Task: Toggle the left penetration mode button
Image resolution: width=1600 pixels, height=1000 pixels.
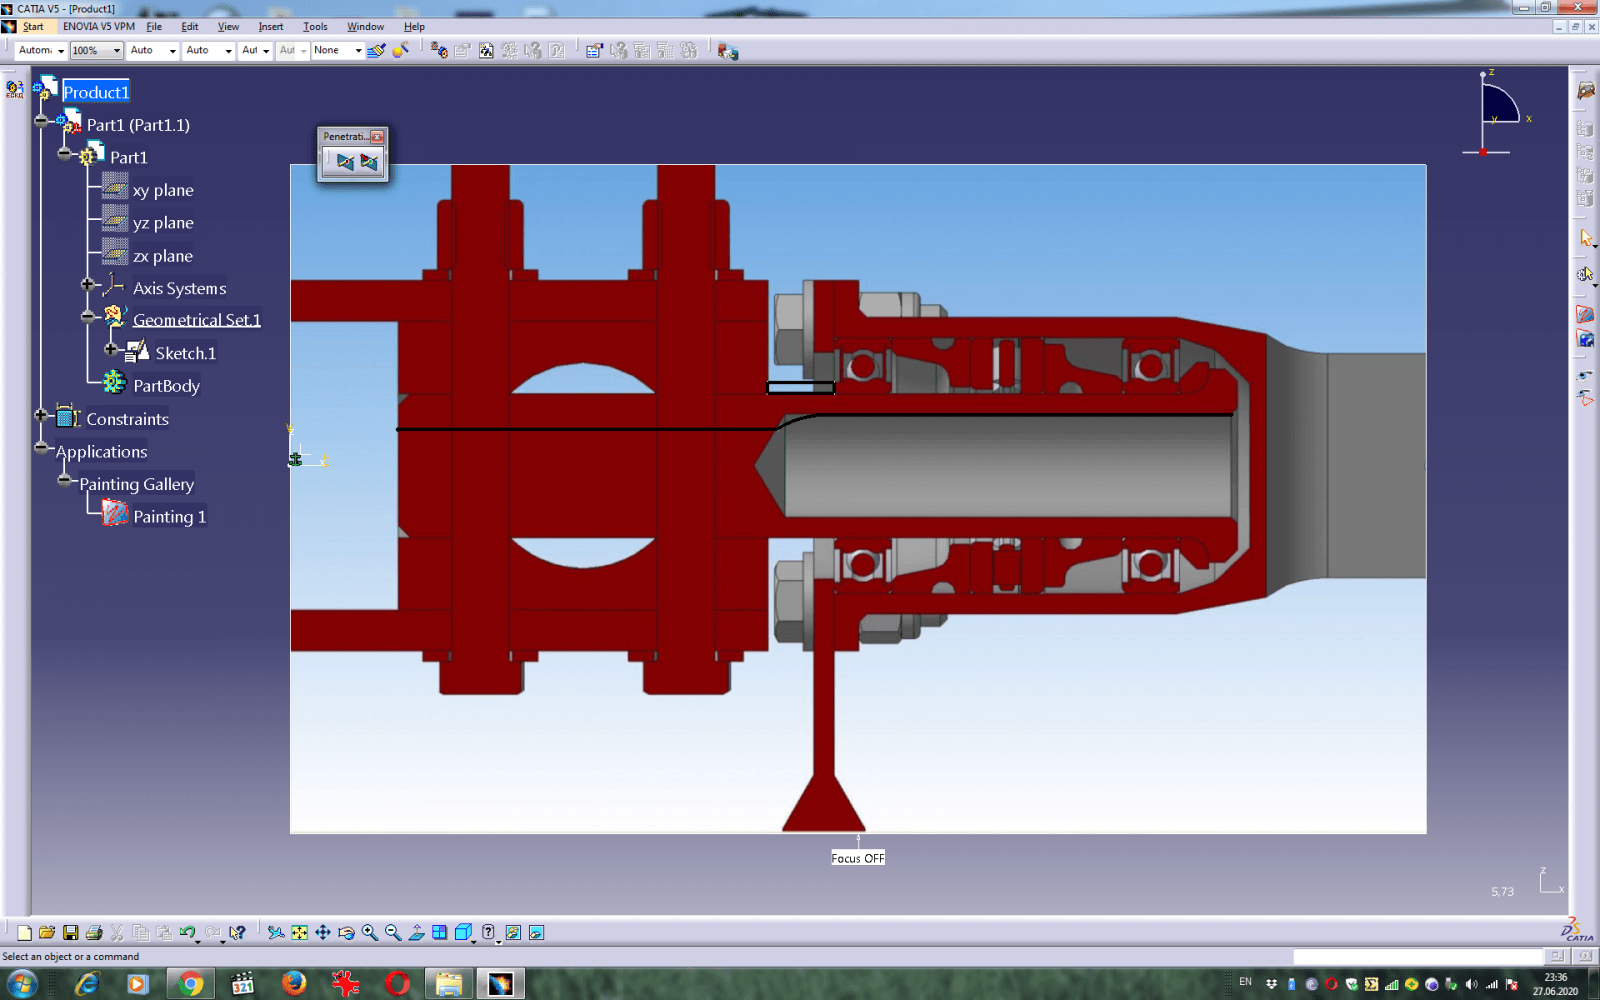Action: pos(345,162)
